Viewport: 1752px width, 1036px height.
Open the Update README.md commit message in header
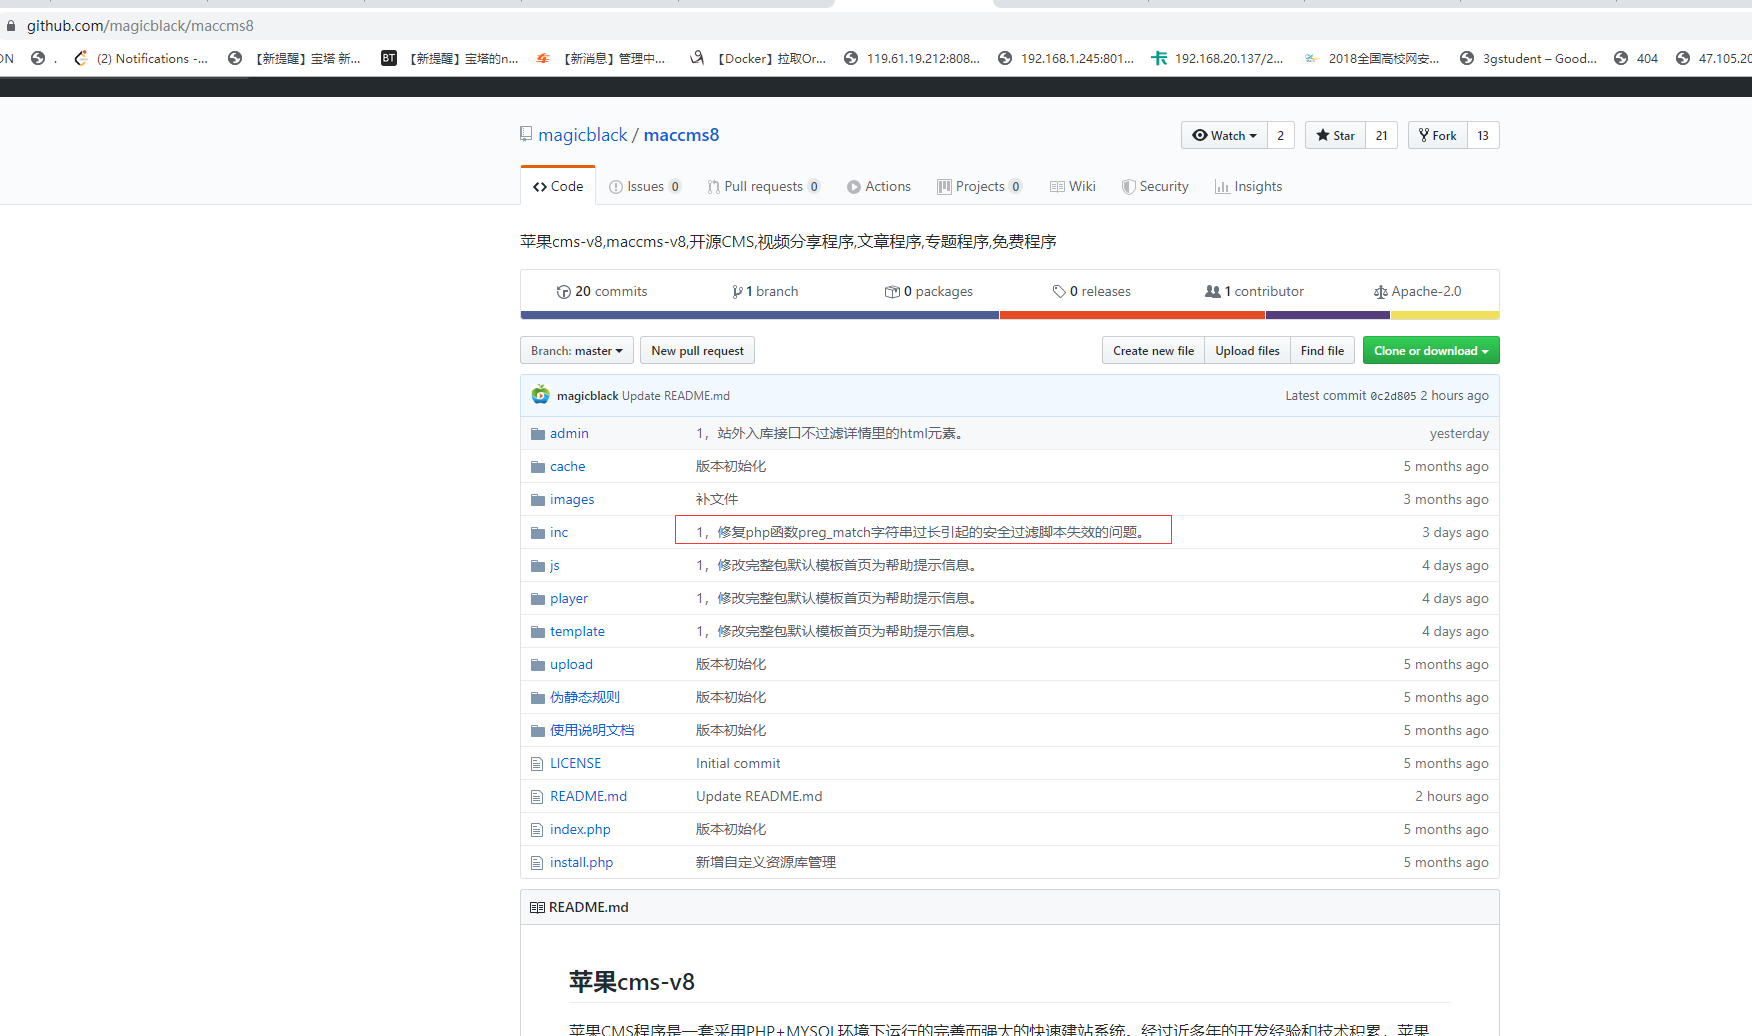pyautogui.click(x=676, y=396)
